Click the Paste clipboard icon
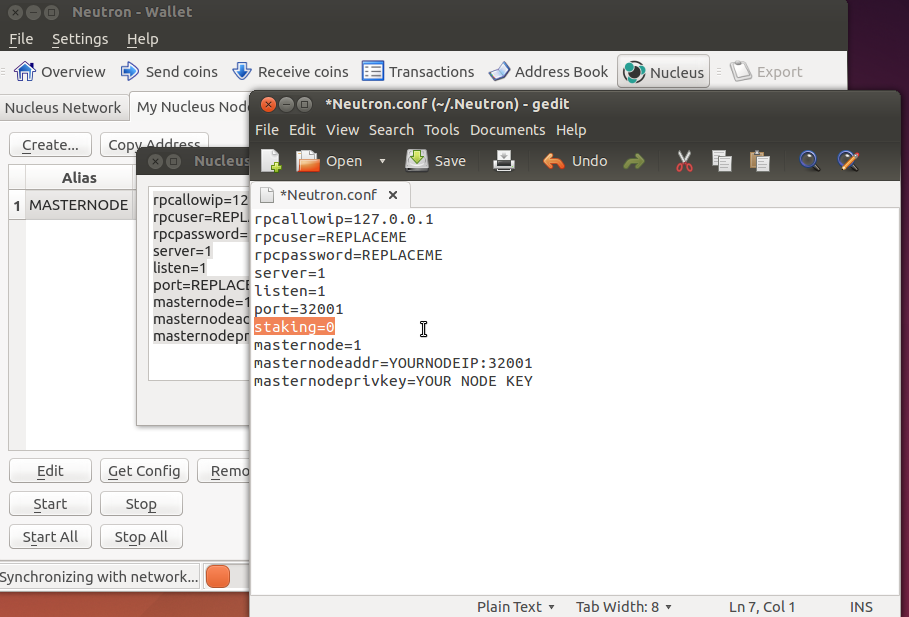The width and height of the screenshot is (909, 617). click(759, 161)
